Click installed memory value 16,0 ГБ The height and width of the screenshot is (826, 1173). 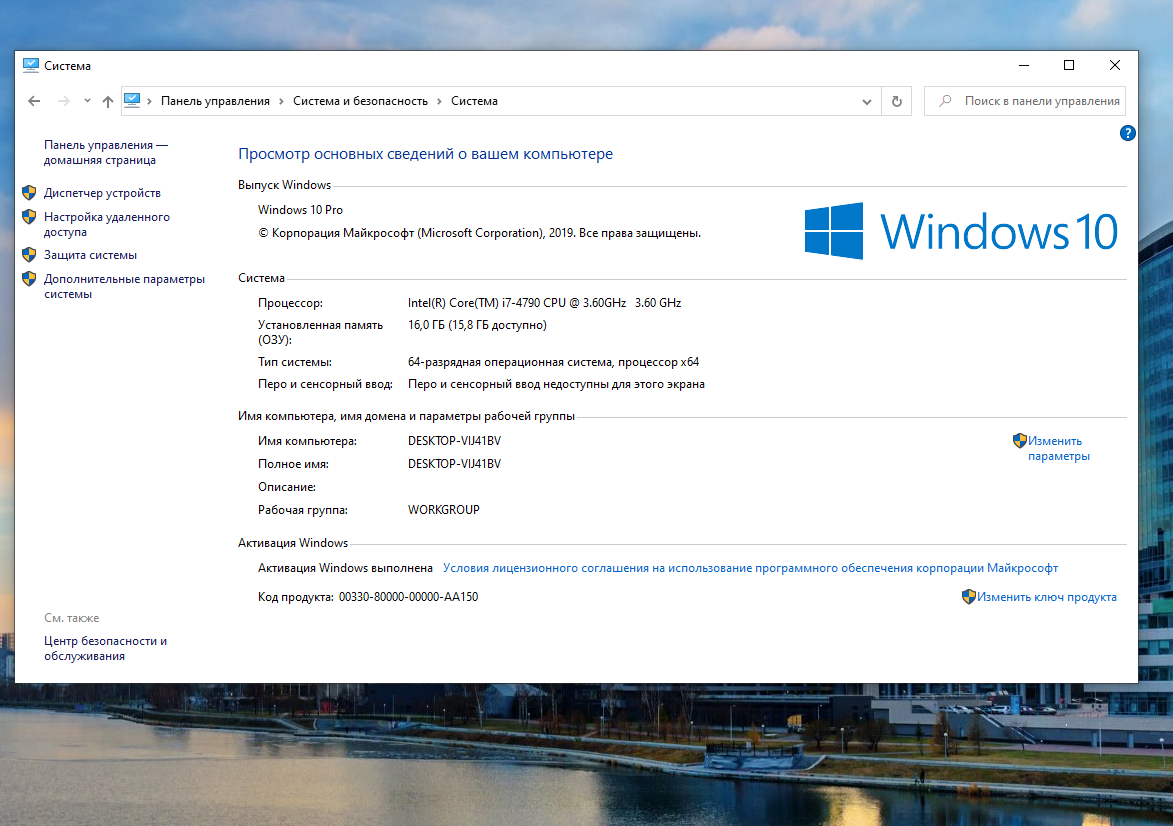[477, 325]
